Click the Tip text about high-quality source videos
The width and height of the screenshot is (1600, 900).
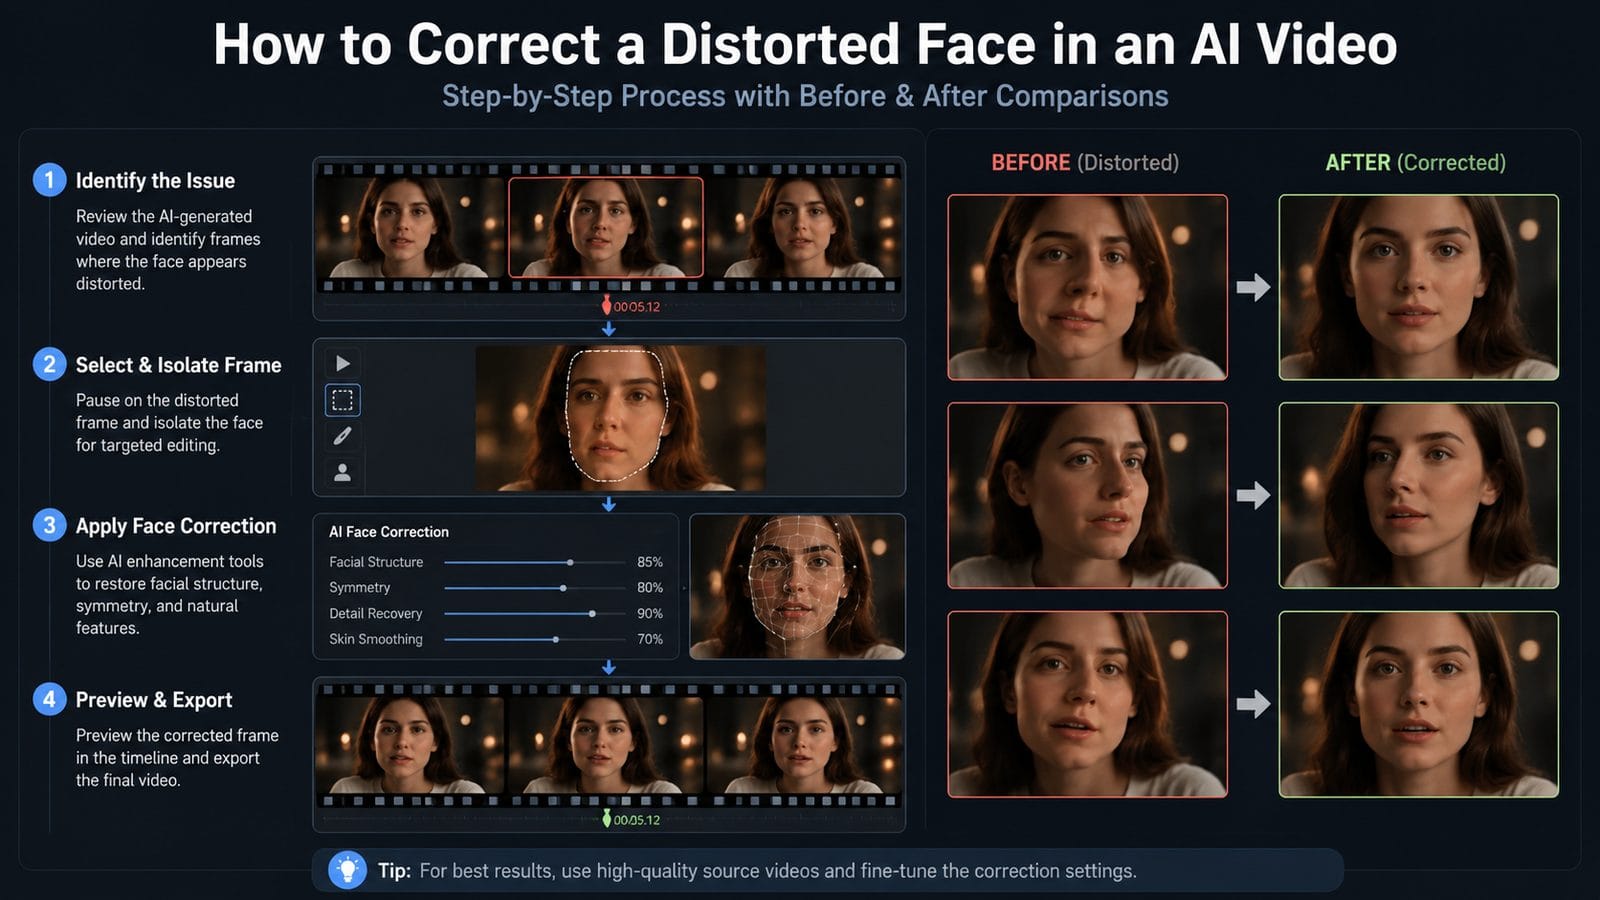(778, 871)
